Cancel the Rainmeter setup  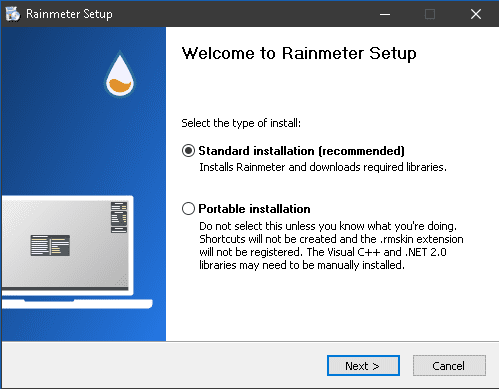point(449,366)
